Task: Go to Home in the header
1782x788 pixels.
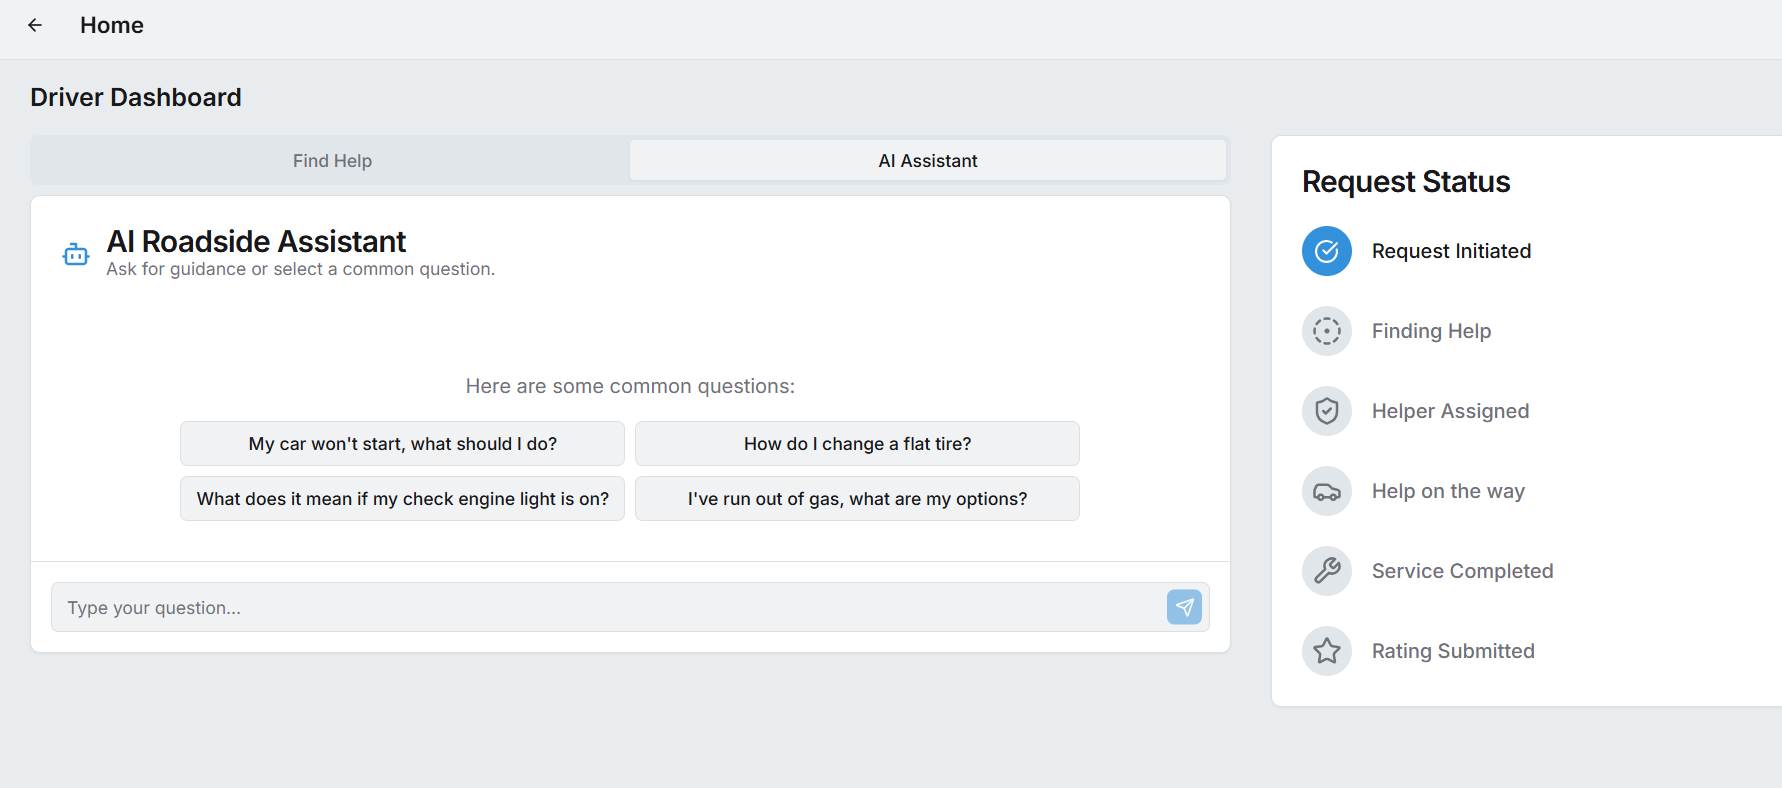Action: (x=112, y=25)
